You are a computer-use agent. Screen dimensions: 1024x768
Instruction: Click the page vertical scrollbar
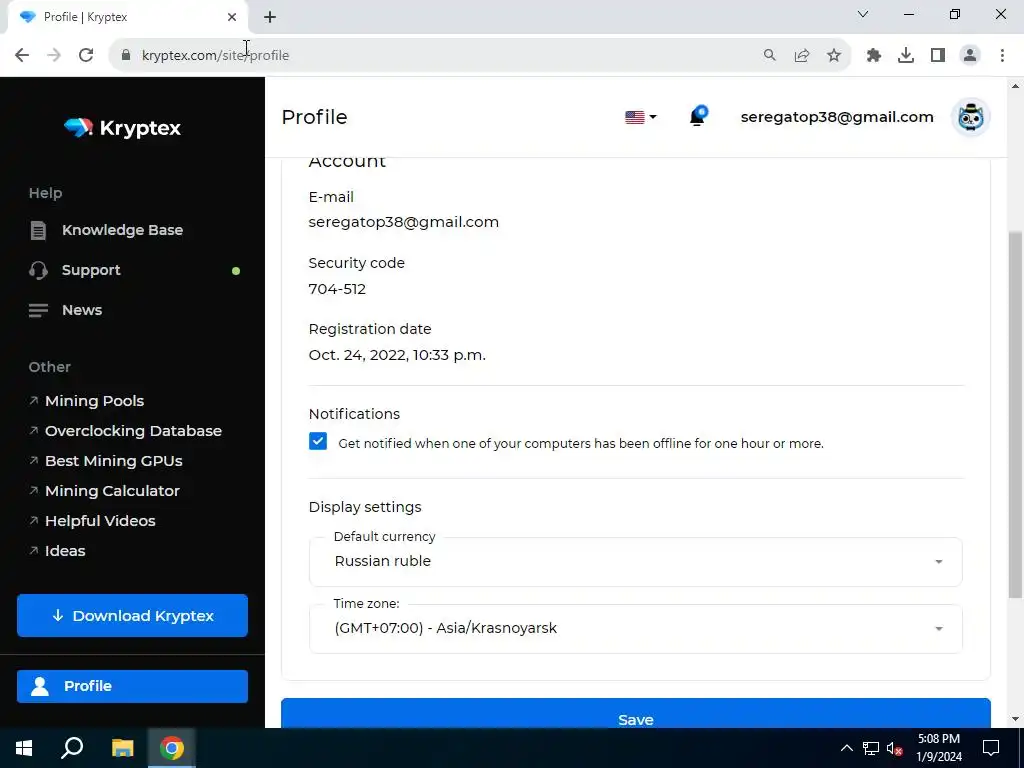coord(1015,414)
